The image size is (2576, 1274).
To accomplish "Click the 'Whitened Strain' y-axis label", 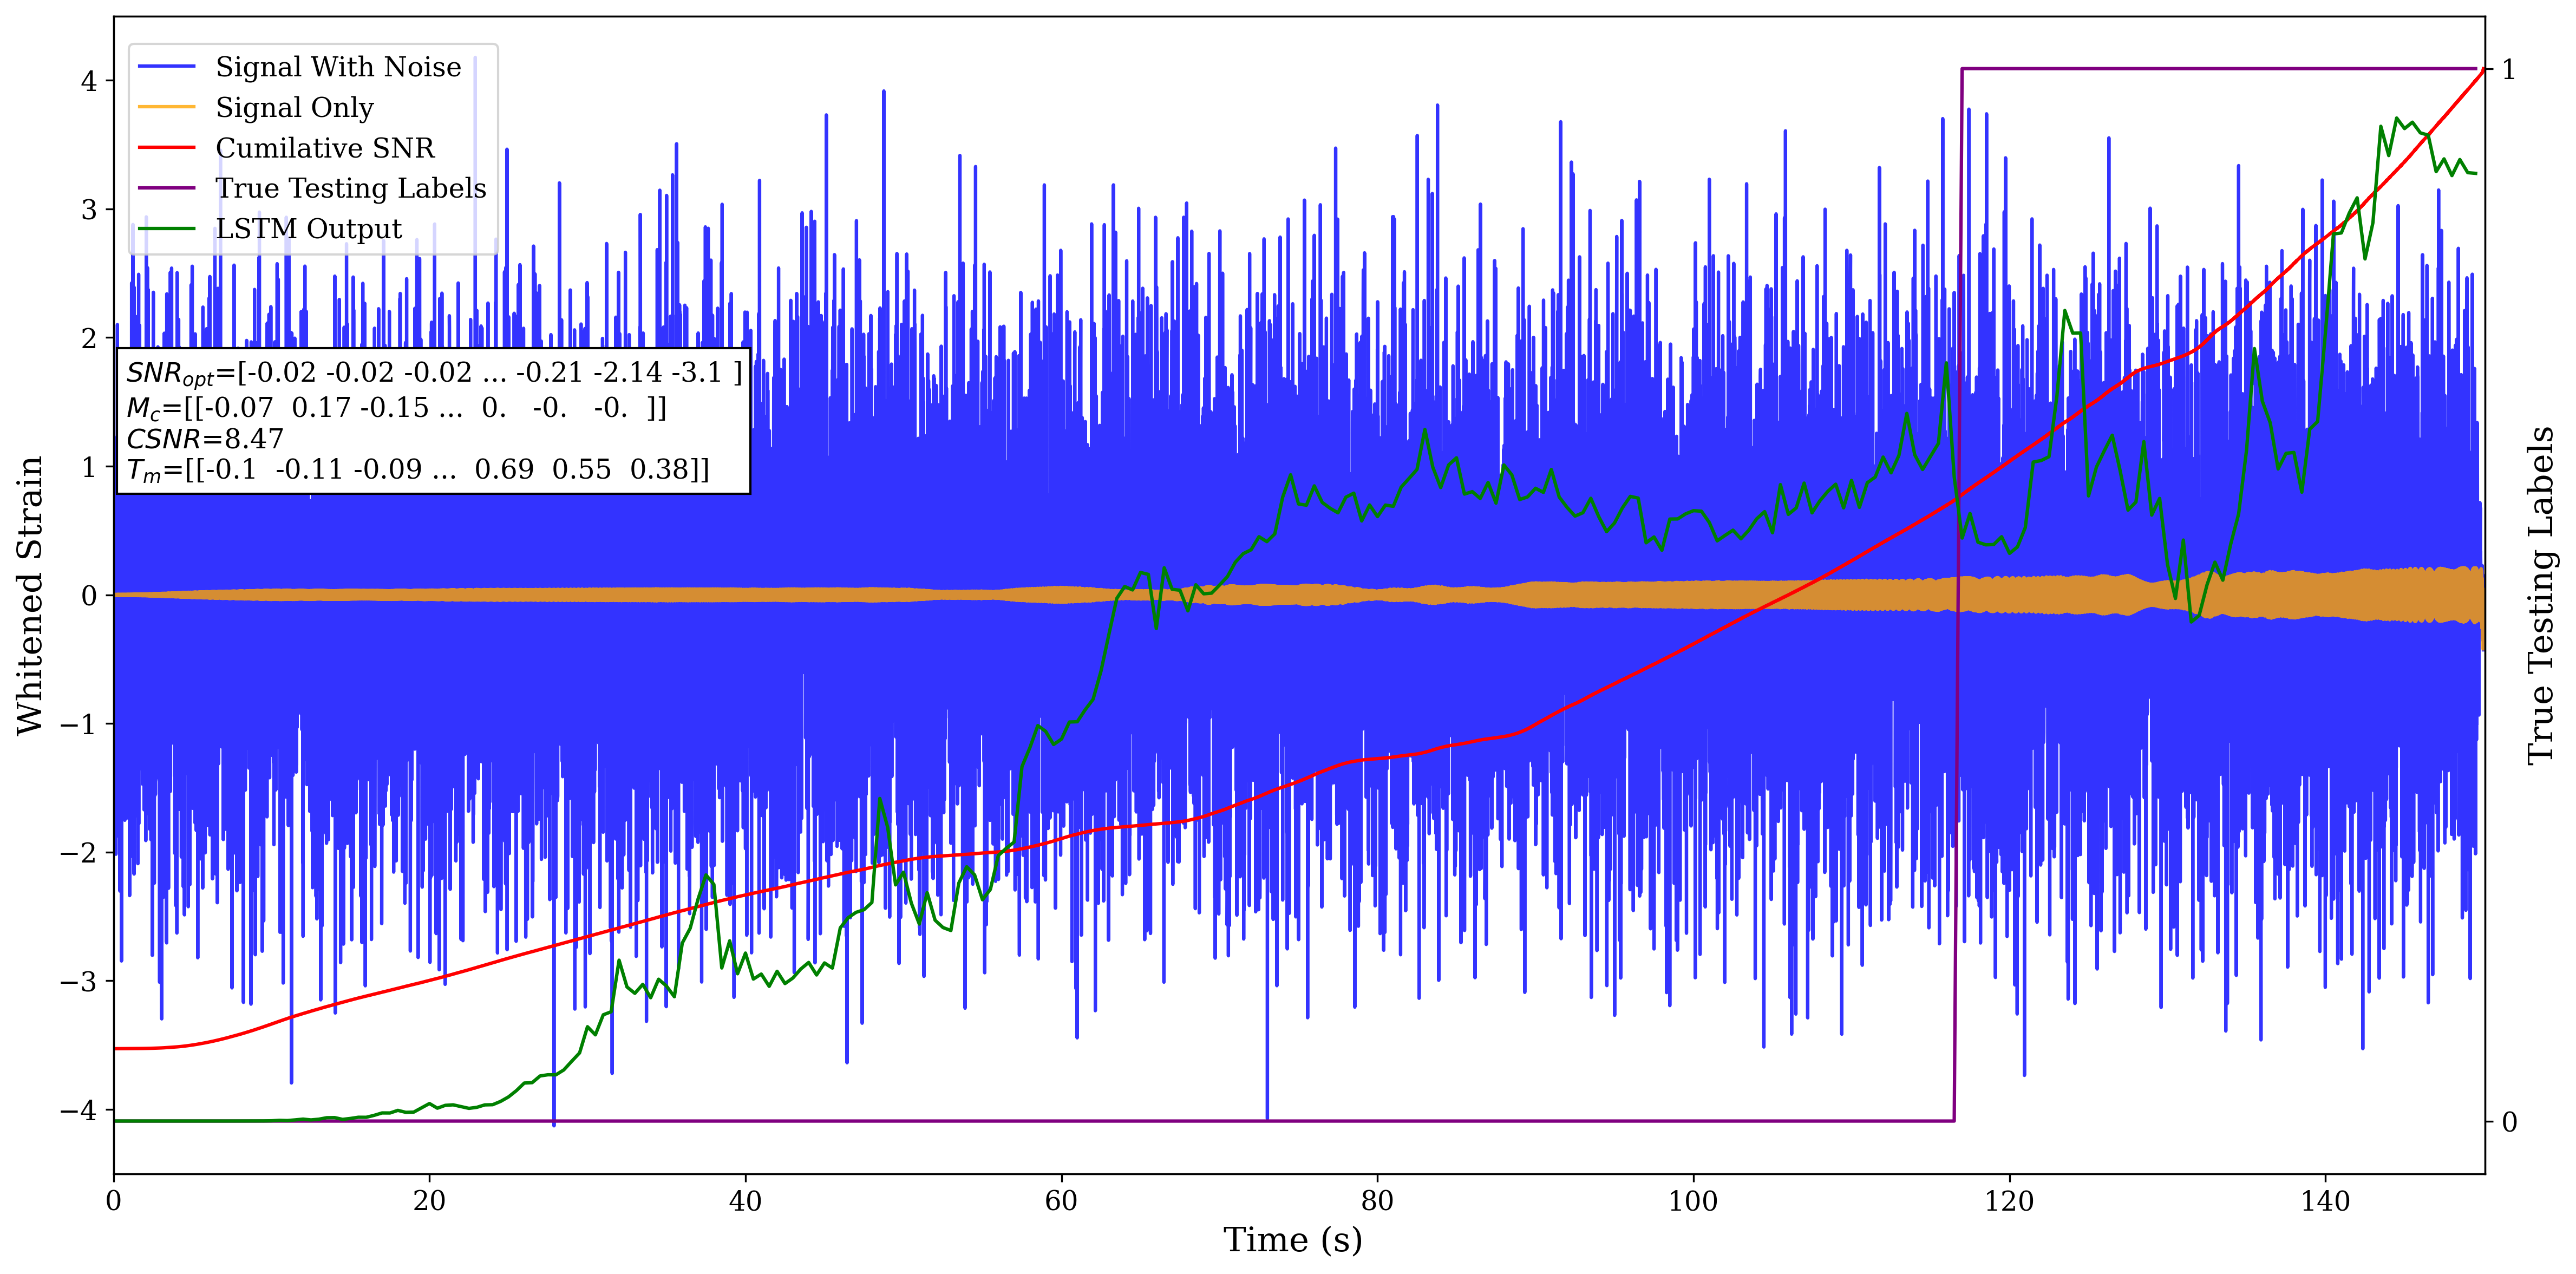I will pyautogui.click(x=30, y=595).
